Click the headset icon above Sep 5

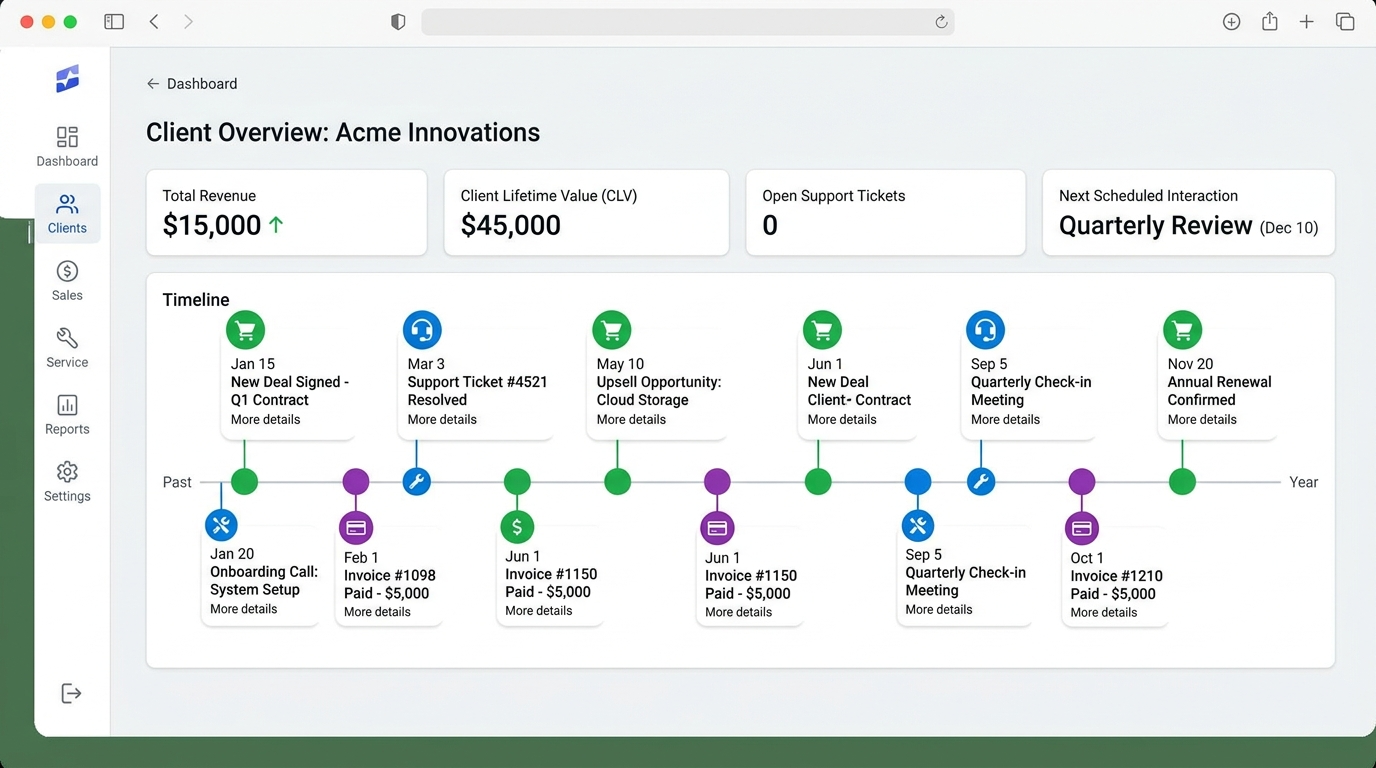(985, 330)
